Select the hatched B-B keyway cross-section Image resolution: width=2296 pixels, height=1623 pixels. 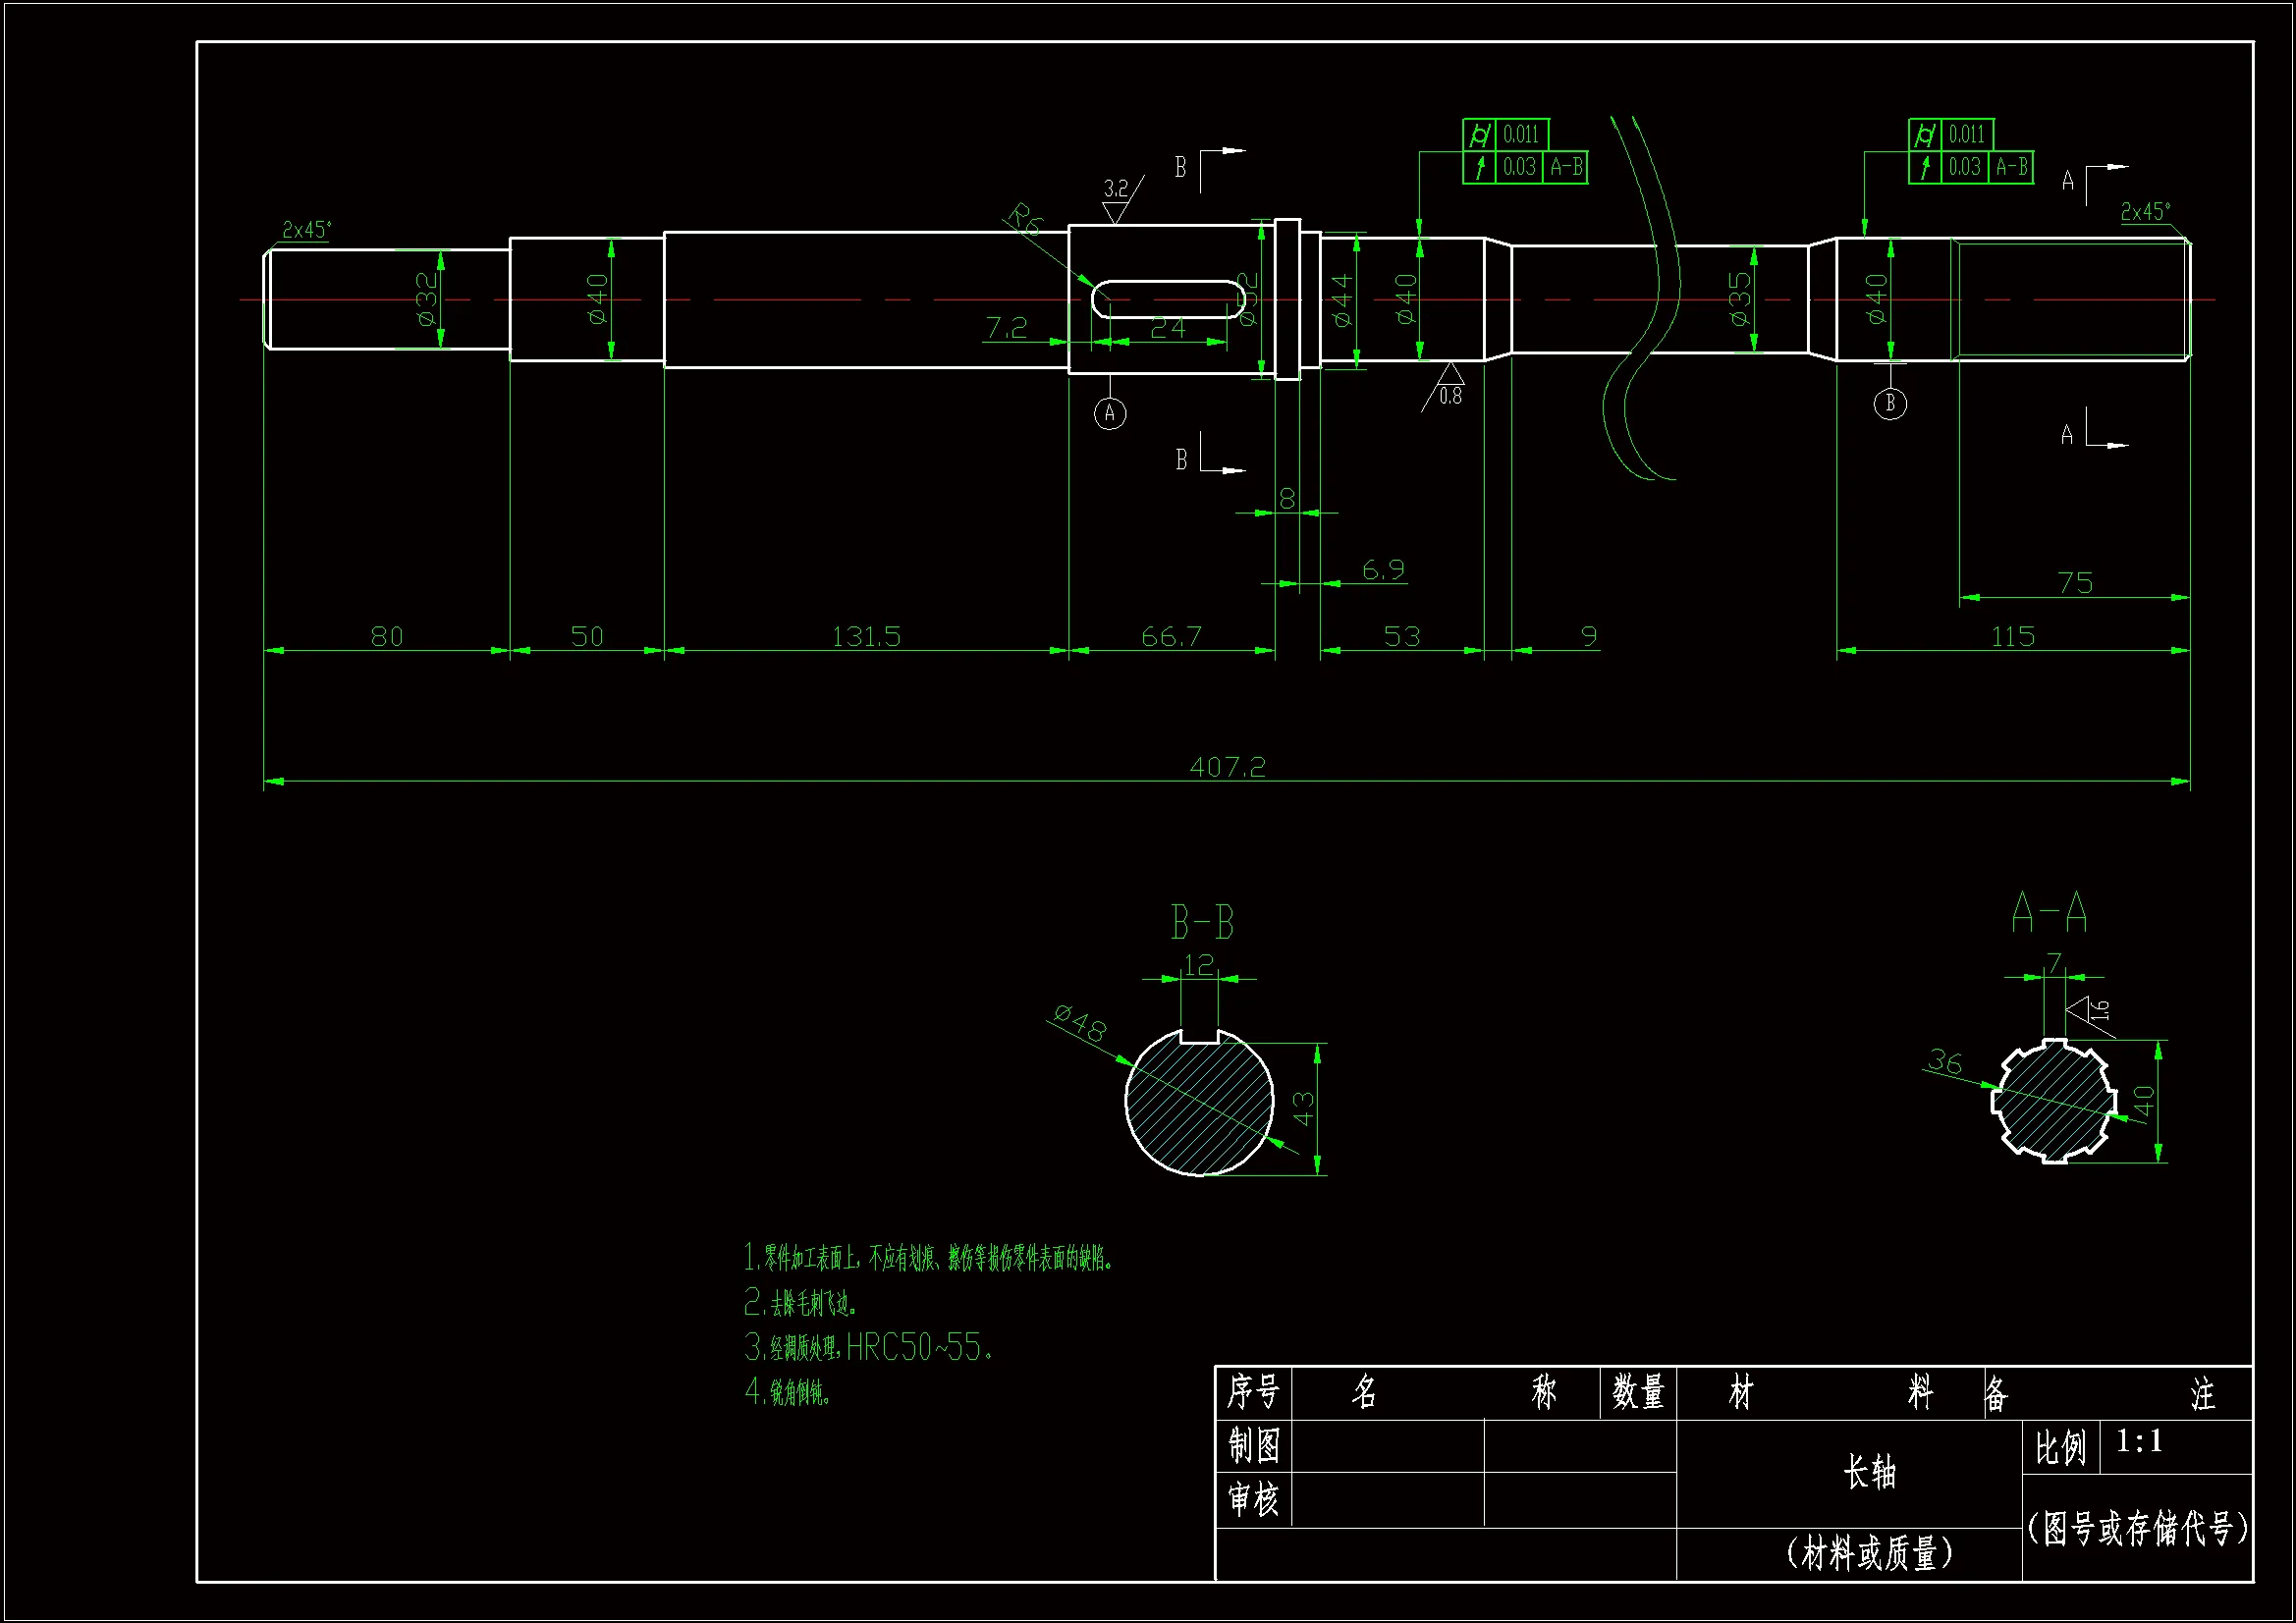point(1198,1105)
